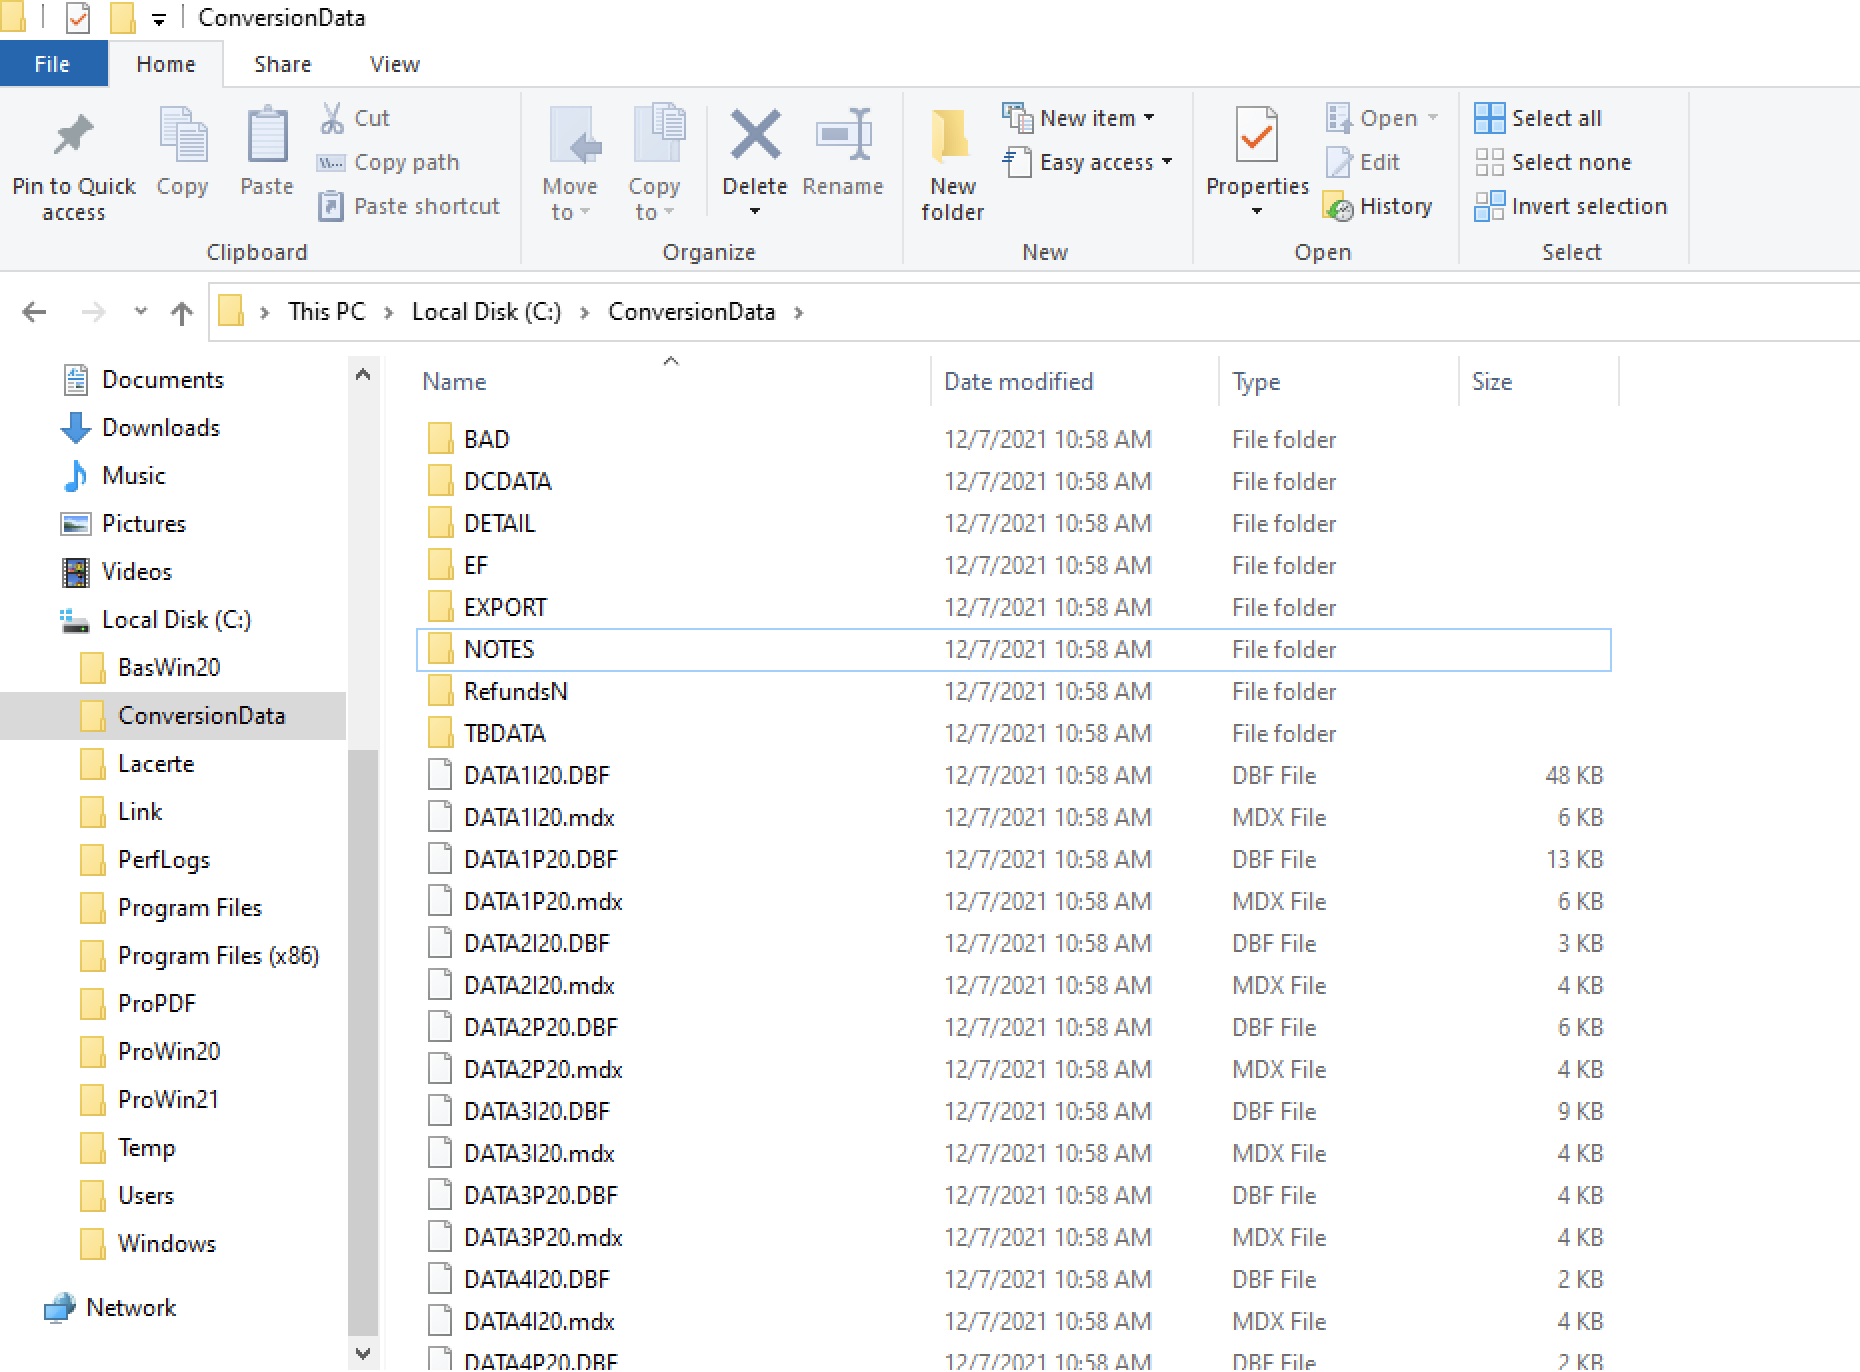
Task: Select BasWin20 folder in sidebar
Action: [x=150, y=668]
